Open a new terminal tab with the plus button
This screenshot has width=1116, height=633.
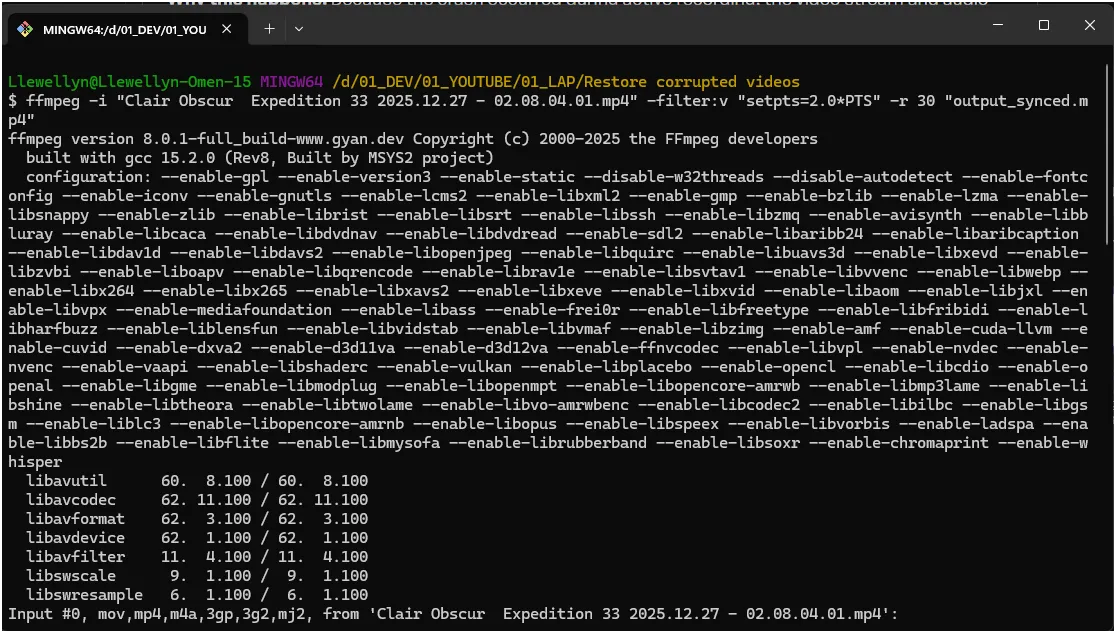tap(269, 29)
